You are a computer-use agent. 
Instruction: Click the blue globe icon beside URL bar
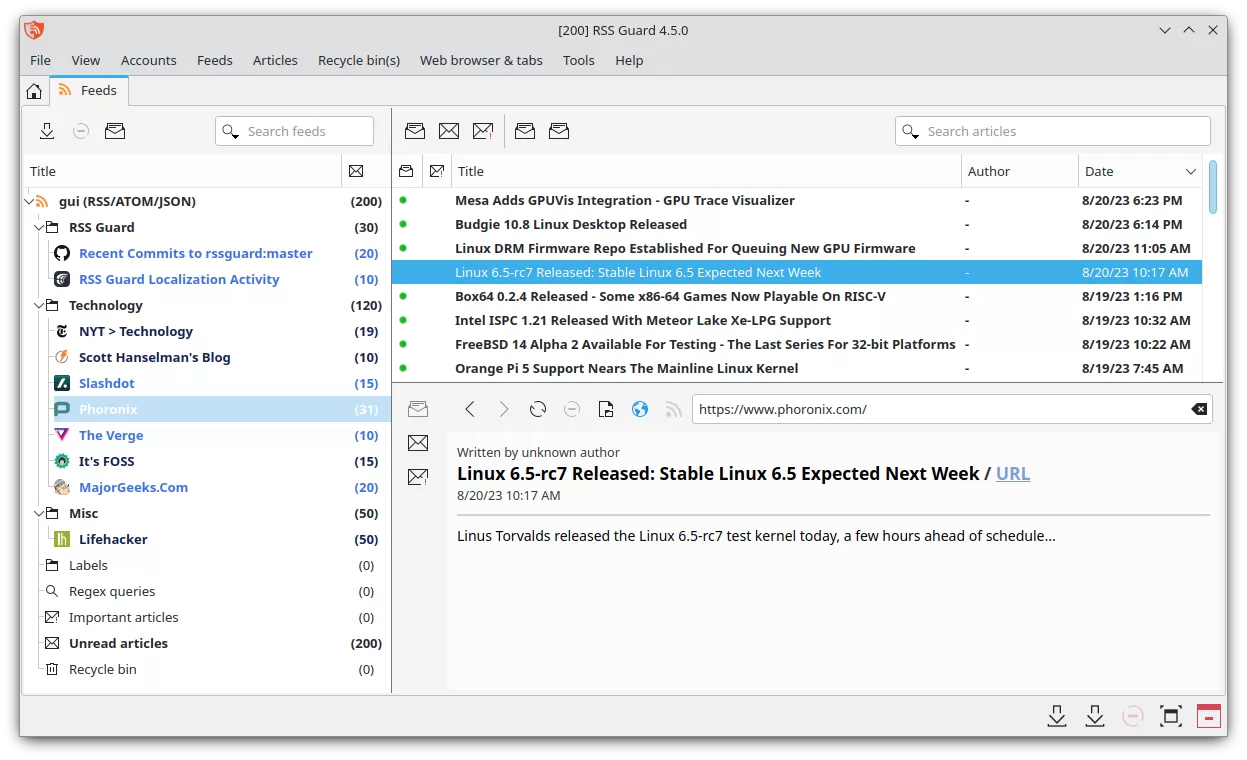(x=640, y=409)
